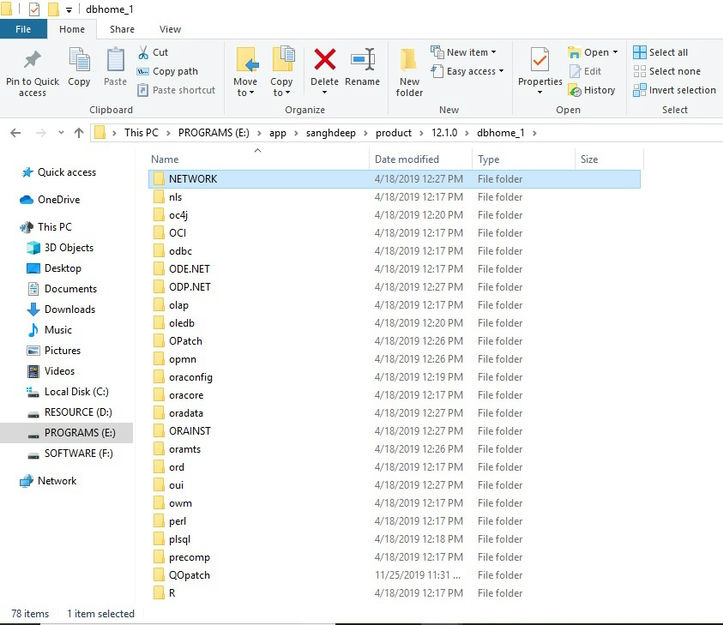Click Select none in the ribbon
The height and width of the screenshot is (625, 723).
[x=667, y=71]
